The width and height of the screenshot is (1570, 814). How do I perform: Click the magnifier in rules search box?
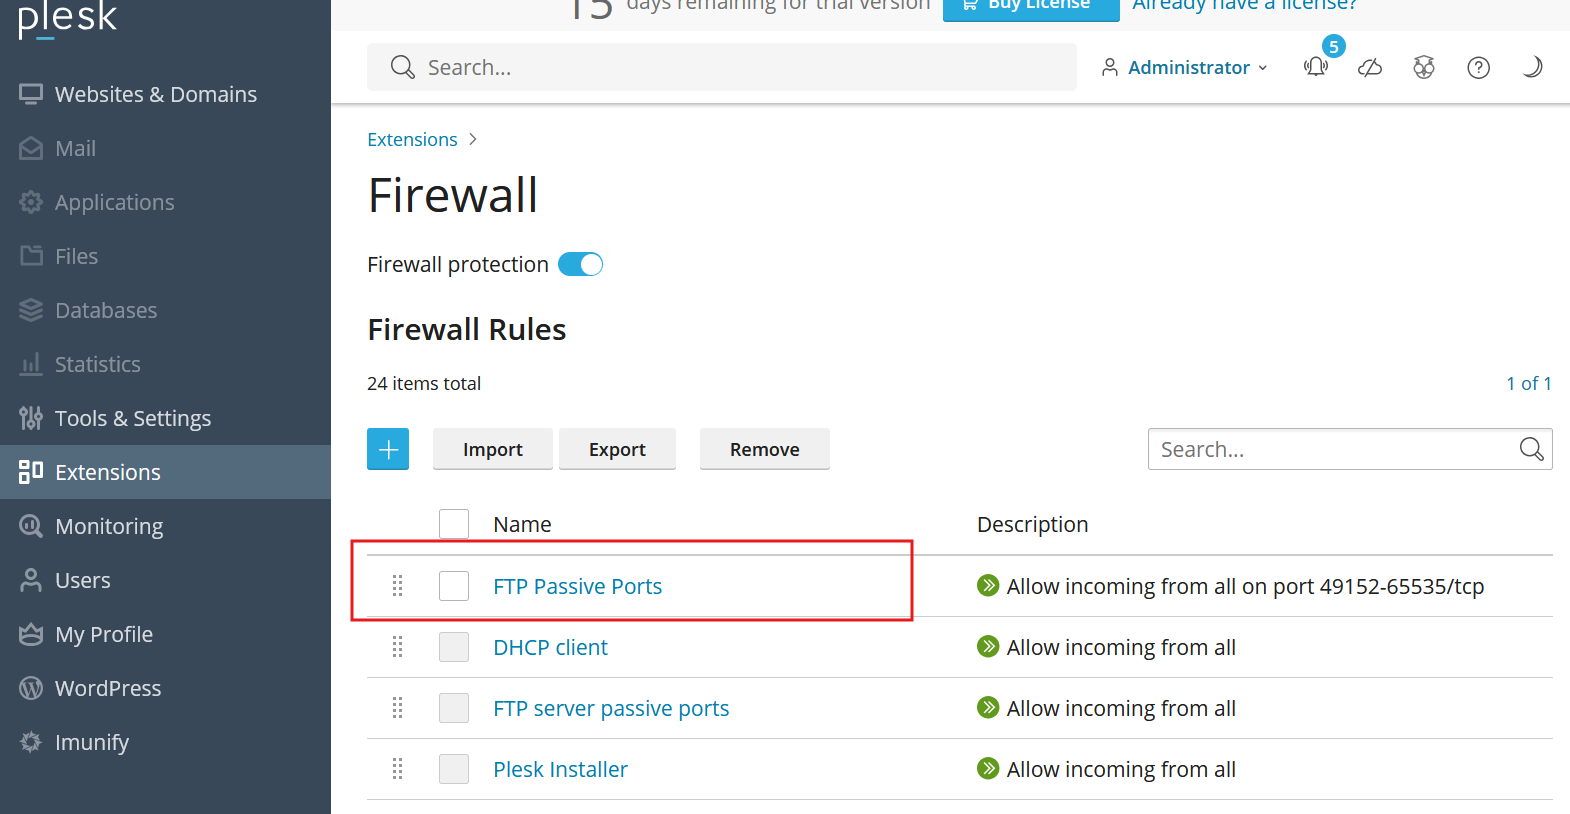tap(1531, 449)
